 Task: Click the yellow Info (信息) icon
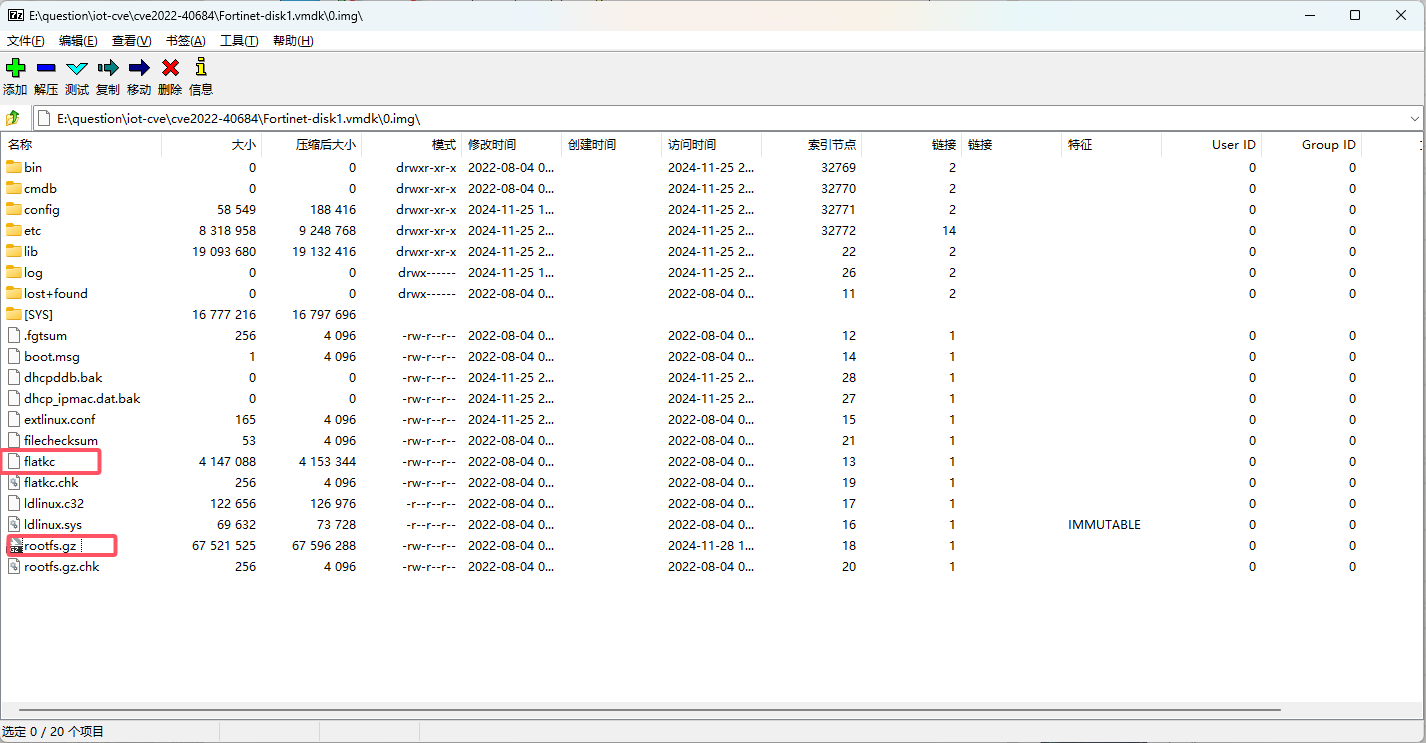201,68
